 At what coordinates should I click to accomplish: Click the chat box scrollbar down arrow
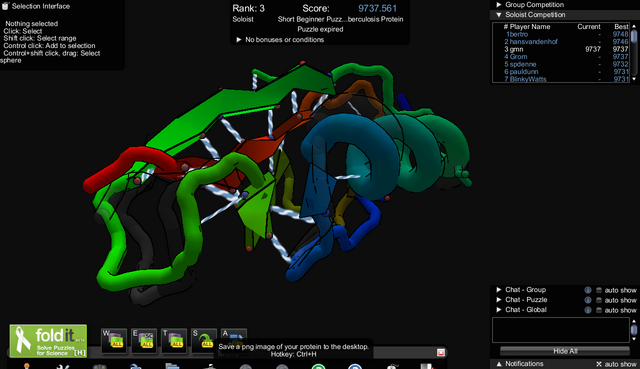(x=634, y=339)
